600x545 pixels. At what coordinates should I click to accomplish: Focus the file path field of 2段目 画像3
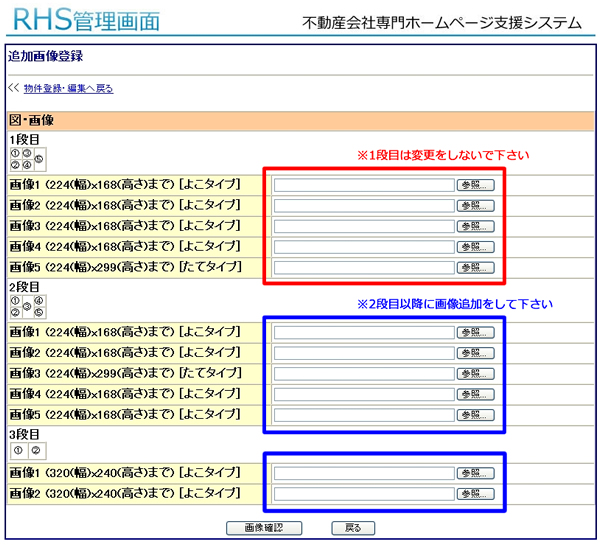tap(364, 374)
